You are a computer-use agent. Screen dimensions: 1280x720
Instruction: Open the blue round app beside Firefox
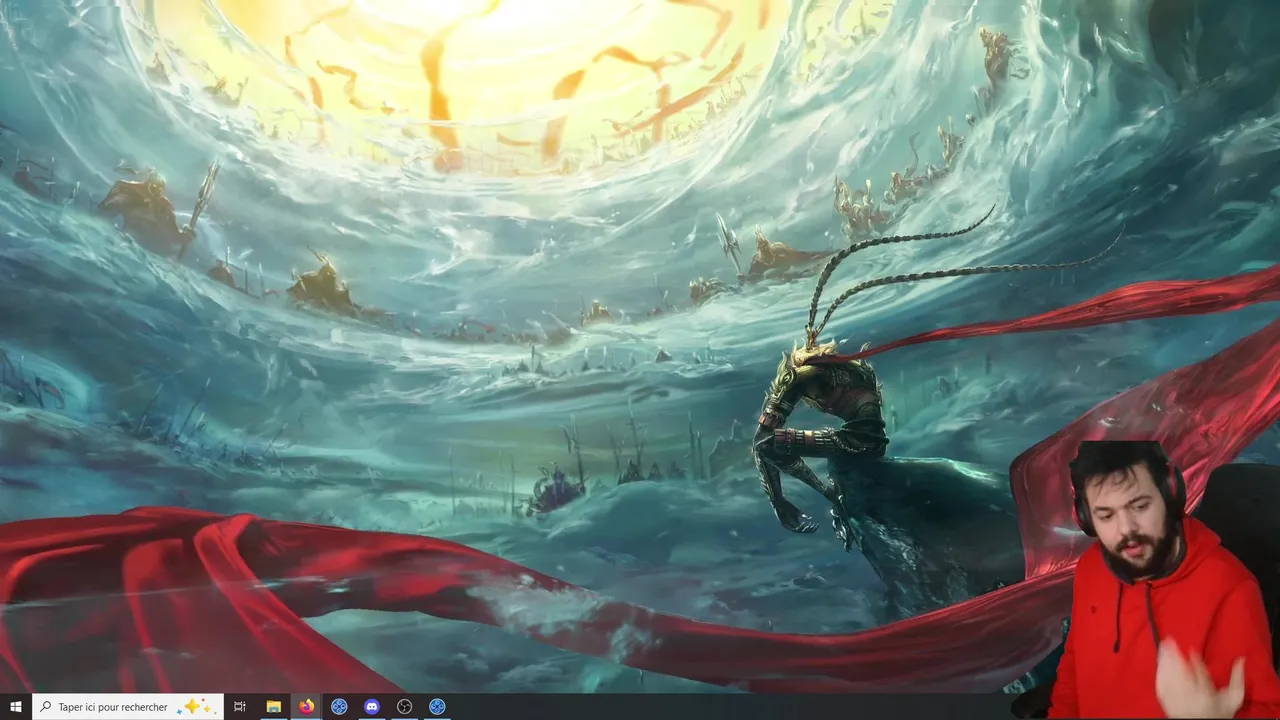339,707
